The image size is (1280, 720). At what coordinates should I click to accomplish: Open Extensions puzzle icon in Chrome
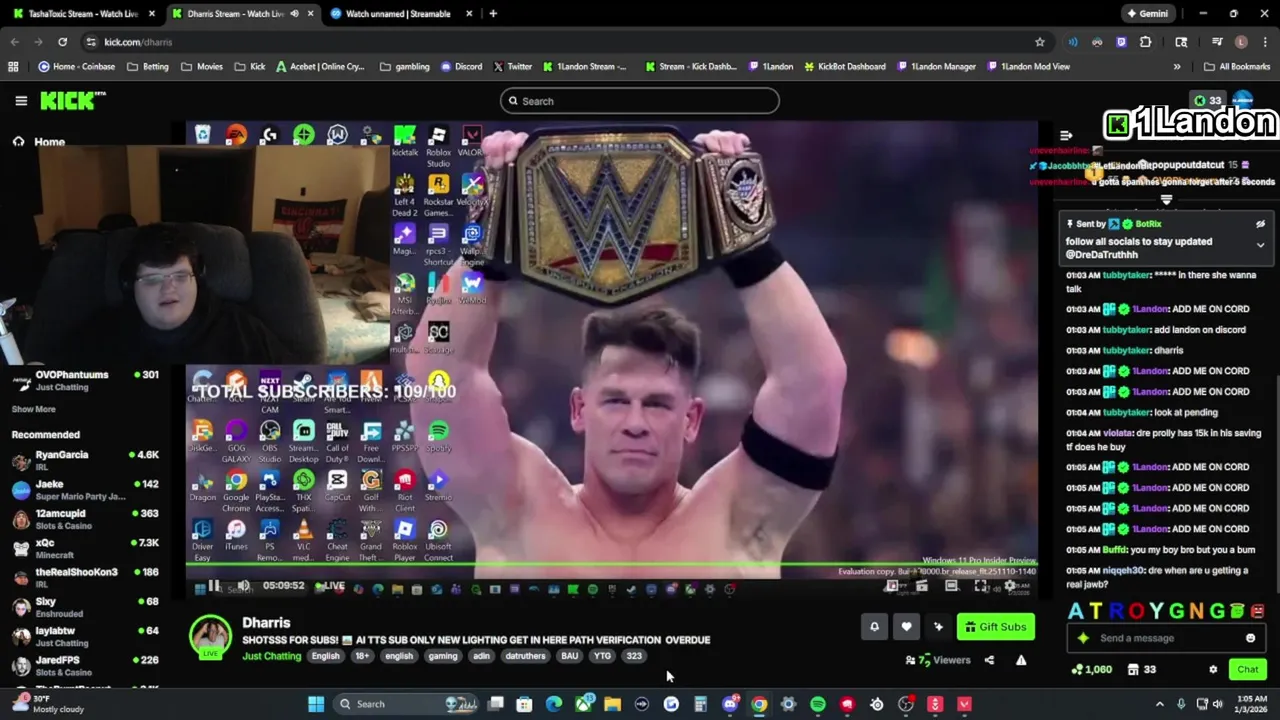[x=1146, y=42]
